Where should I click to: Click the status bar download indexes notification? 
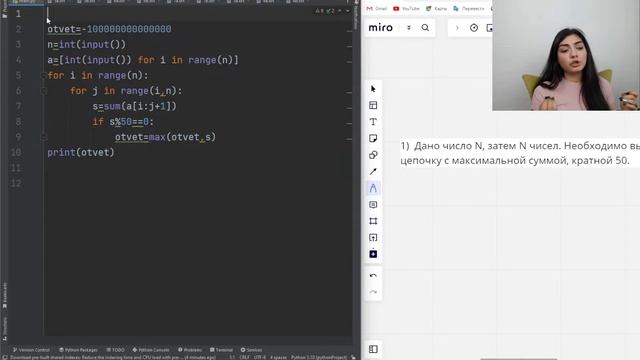point(113,357)
